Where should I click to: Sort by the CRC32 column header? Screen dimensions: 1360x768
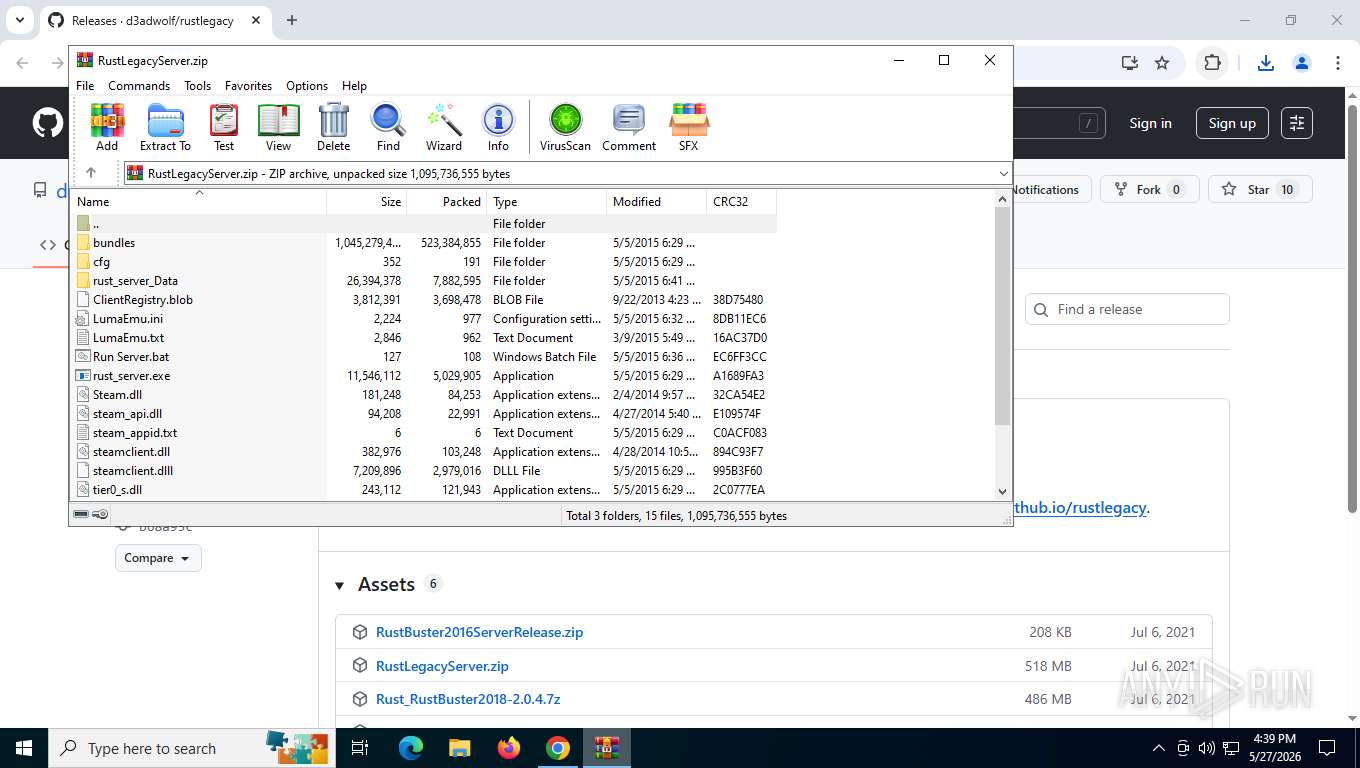[741, 201]
